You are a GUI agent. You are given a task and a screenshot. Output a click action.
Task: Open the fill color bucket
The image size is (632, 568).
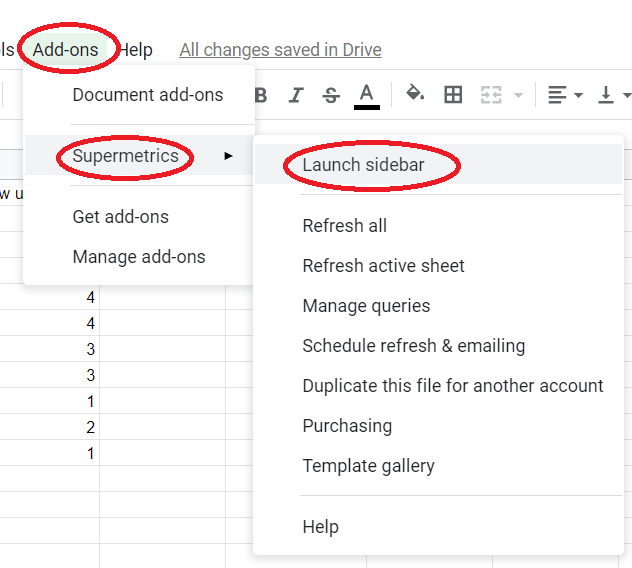[x=415, y=93]
